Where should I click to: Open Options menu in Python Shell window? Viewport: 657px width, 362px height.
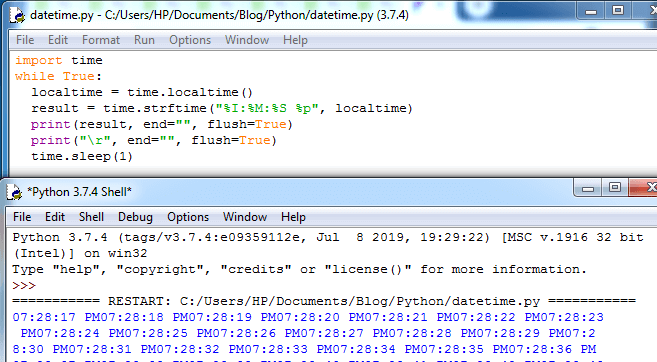click(x=188, y=217)
